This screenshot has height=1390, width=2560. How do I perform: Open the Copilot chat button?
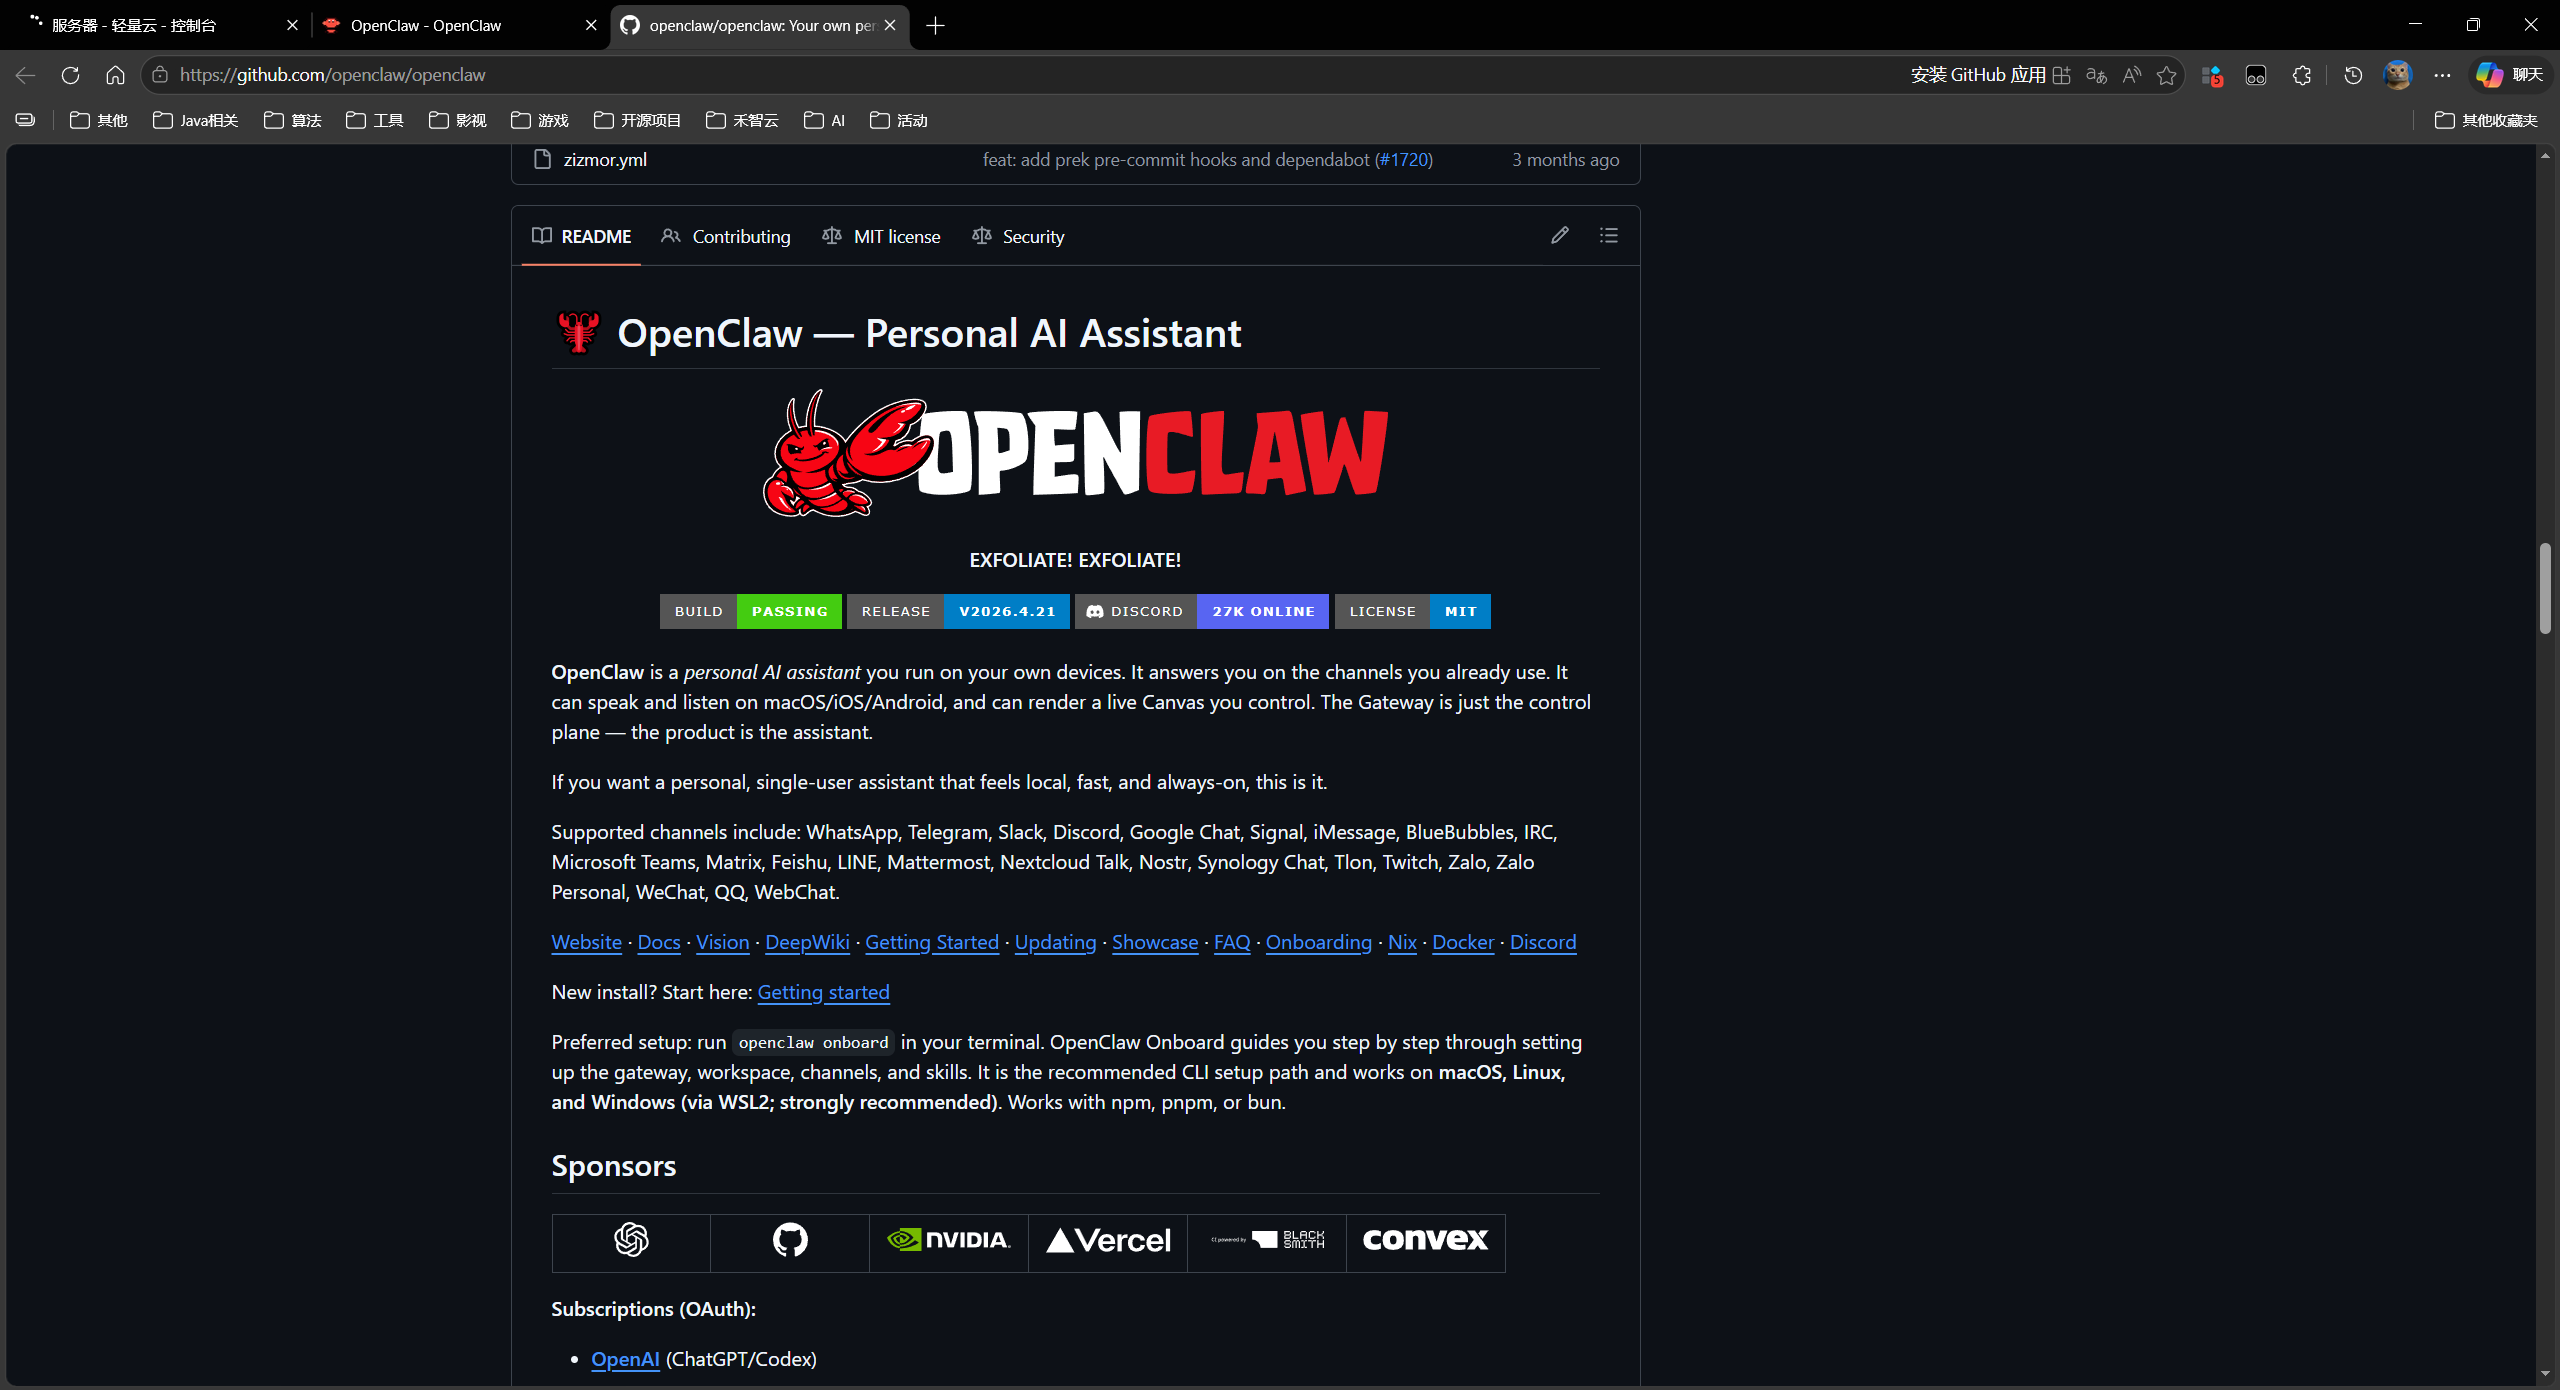2509,75
